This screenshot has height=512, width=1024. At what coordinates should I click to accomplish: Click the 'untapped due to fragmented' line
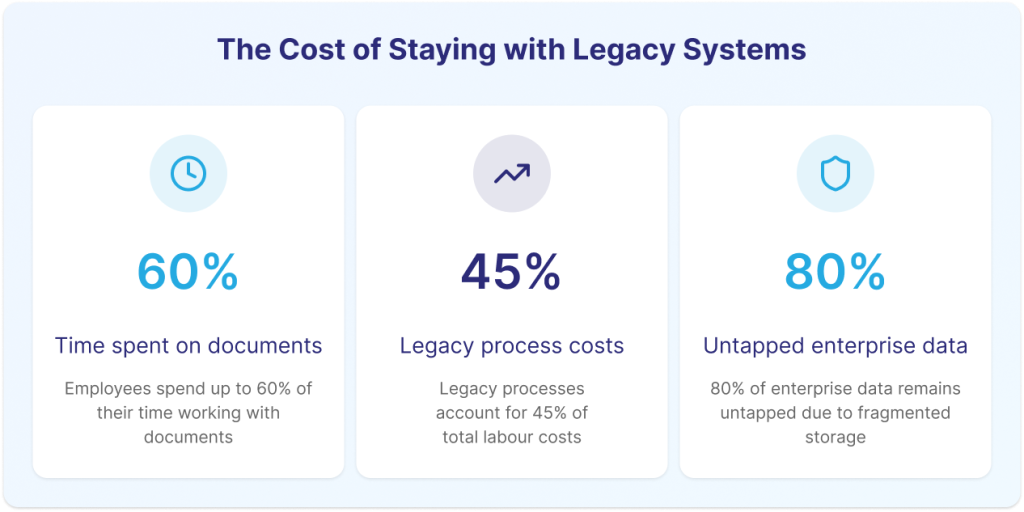(835, 412)
